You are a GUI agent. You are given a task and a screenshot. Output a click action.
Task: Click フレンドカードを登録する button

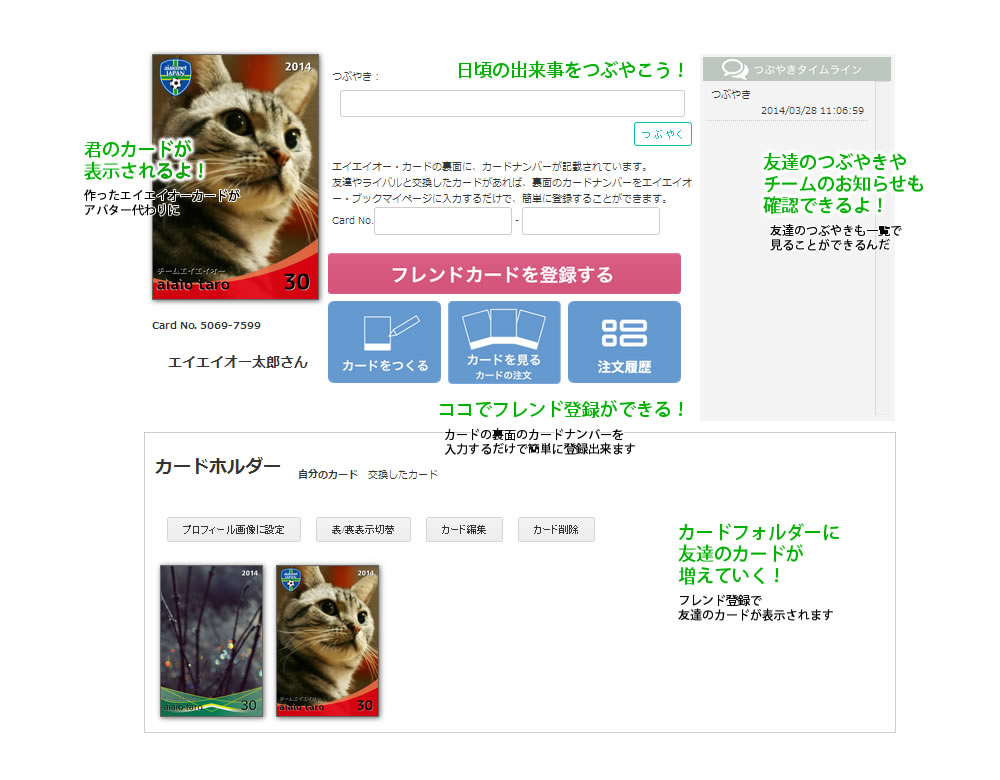[x=504, y=274]
